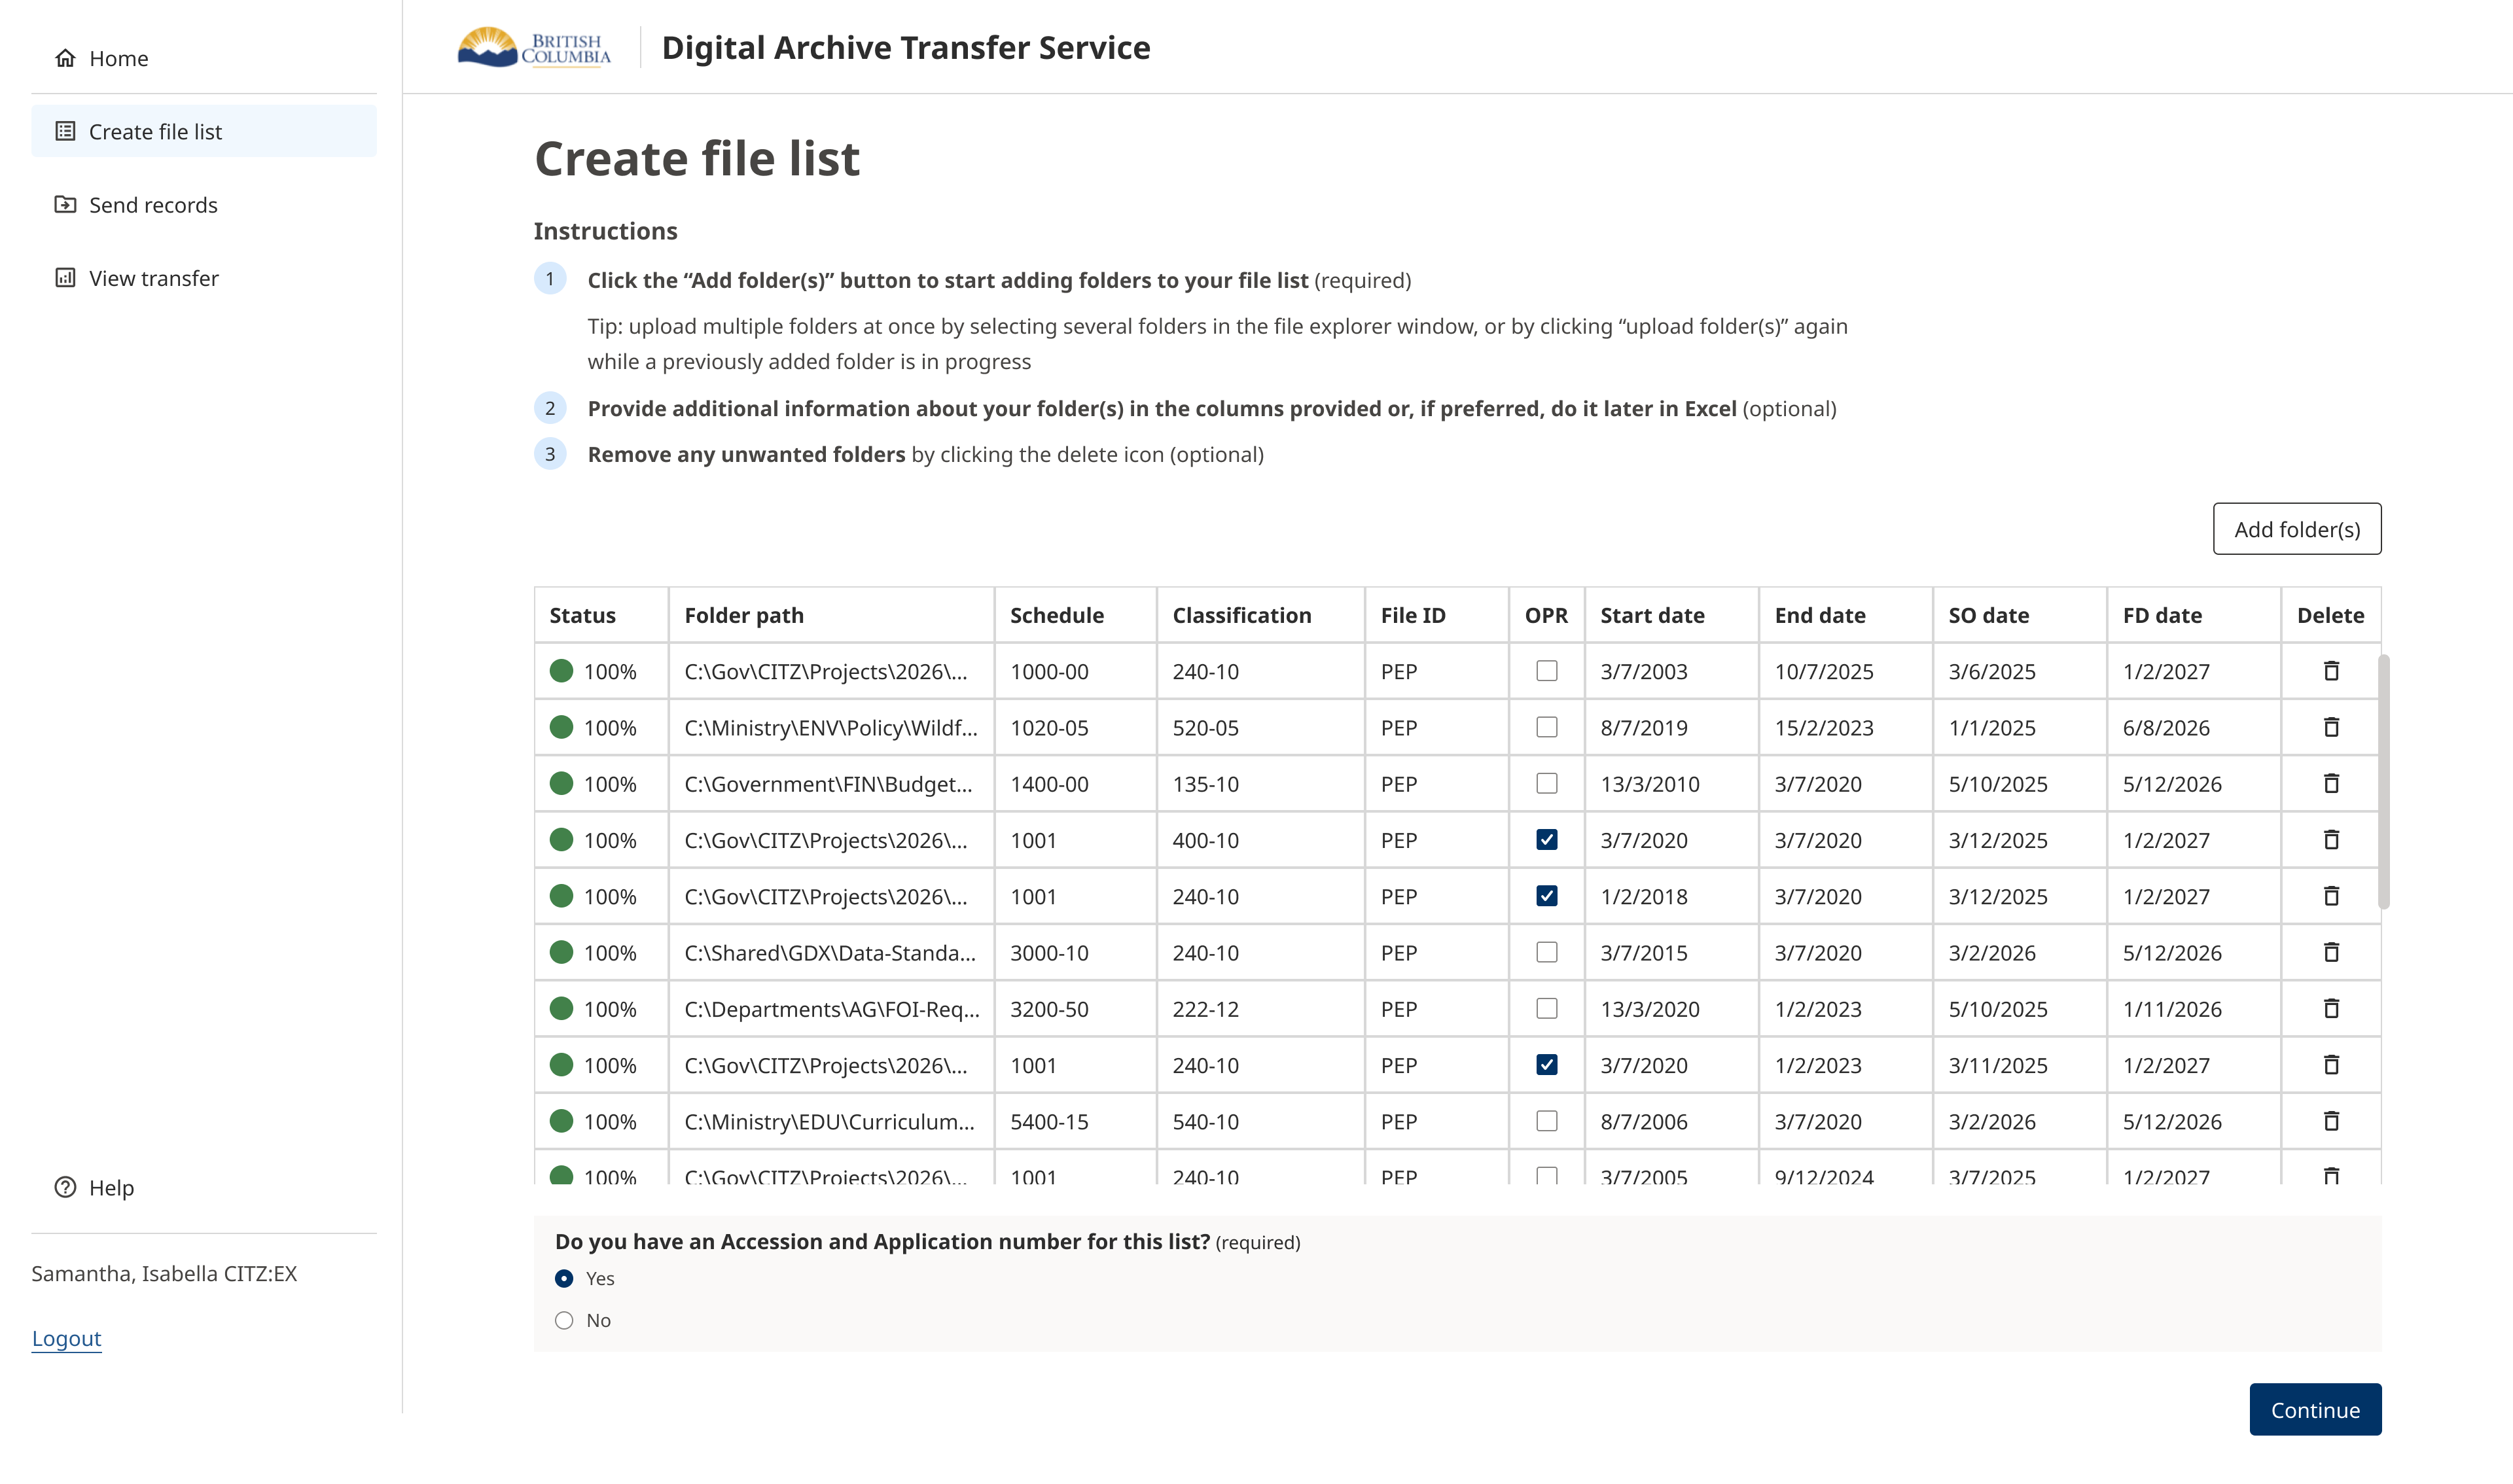Click the Logout link
The image size is (2513, 1484).
[x=66, y=1338]
